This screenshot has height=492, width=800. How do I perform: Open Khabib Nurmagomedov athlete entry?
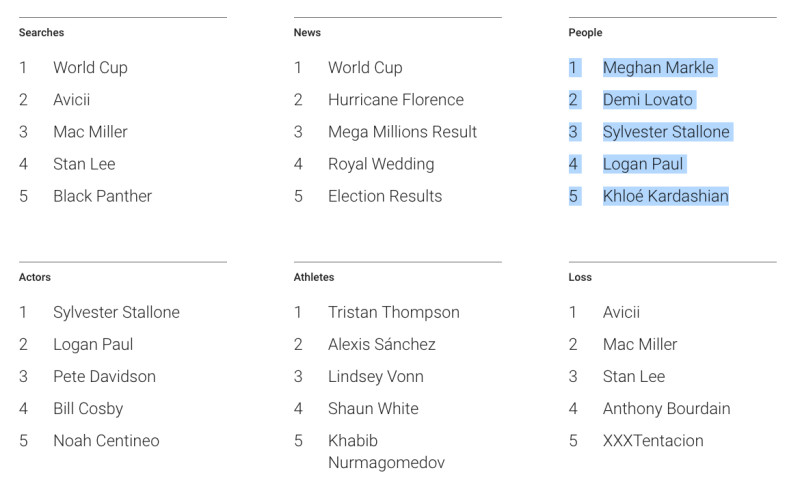point(386,451)
